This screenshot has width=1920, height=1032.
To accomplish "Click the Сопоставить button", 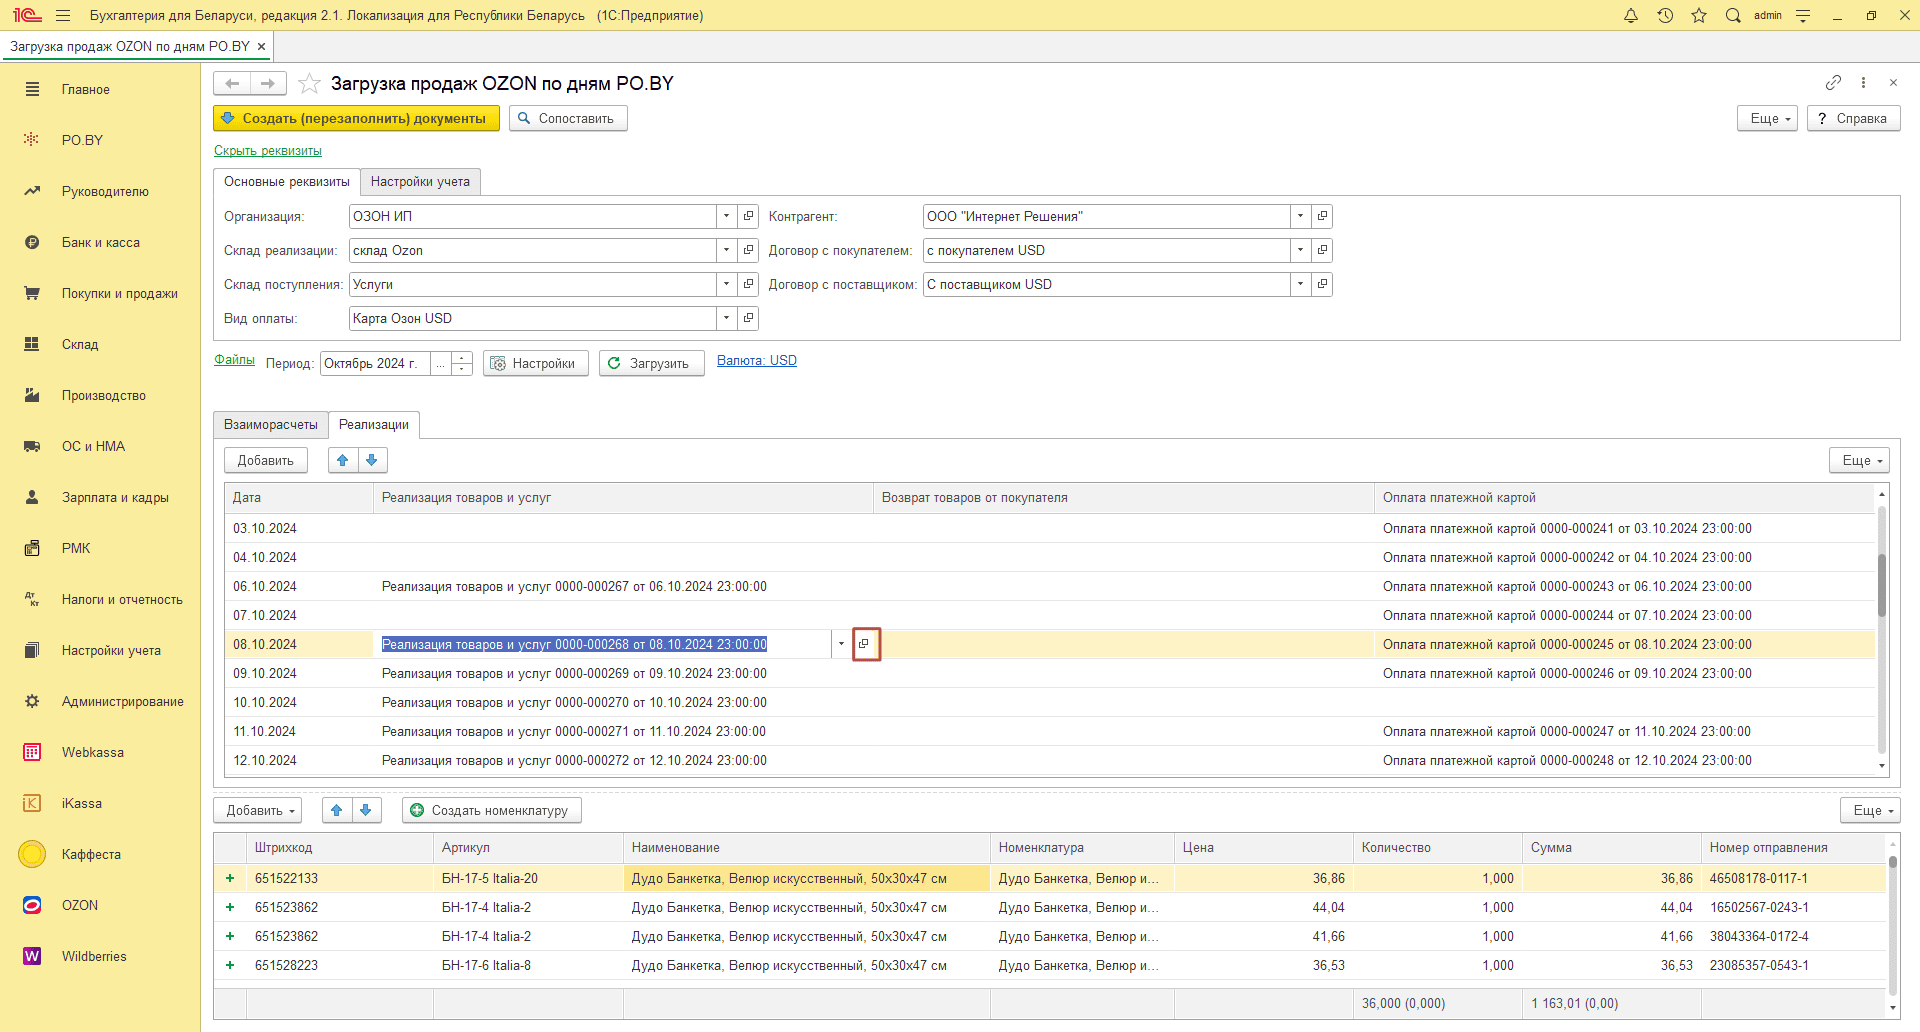I will pyautogui.click(x=568, y=118).
